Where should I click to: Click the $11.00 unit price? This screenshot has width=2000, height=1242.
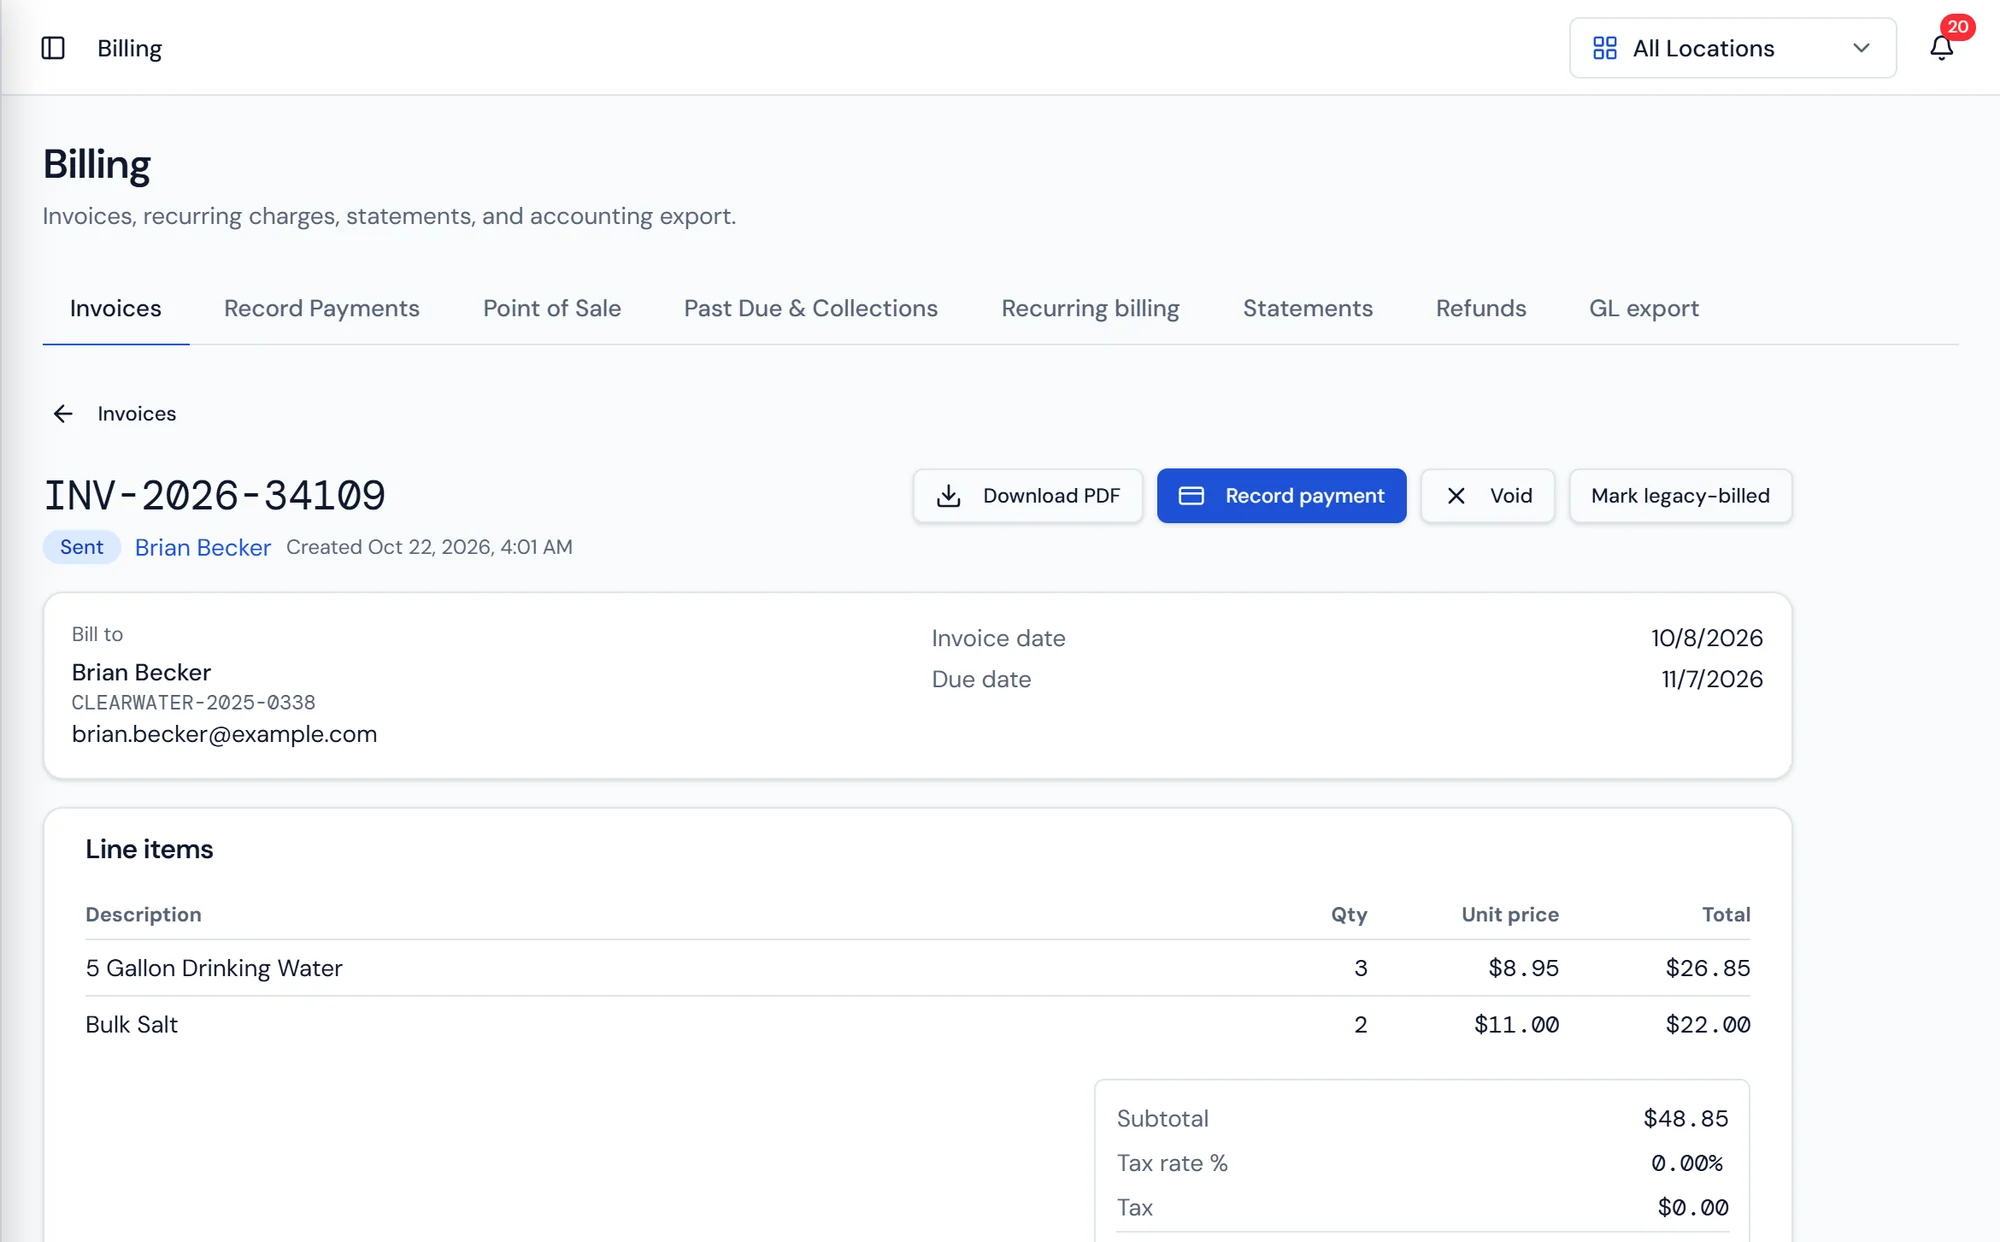point(1517,1025)
